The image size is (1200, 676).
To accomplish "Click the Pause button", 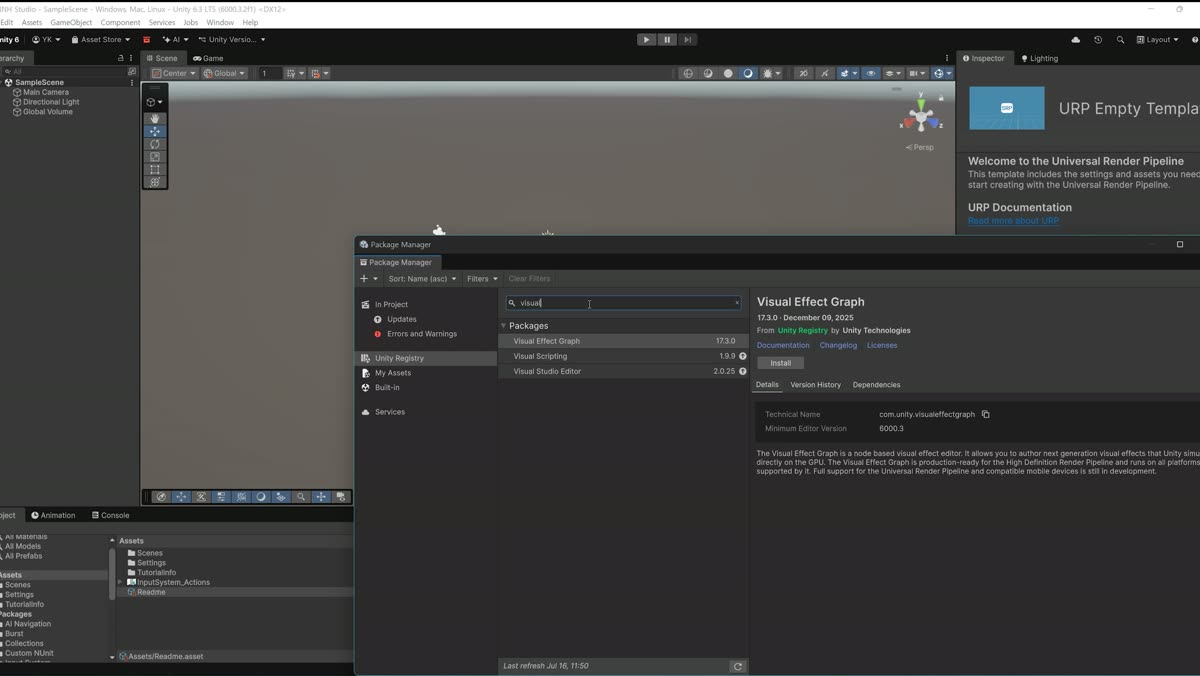I will click(x=667, y=39).
